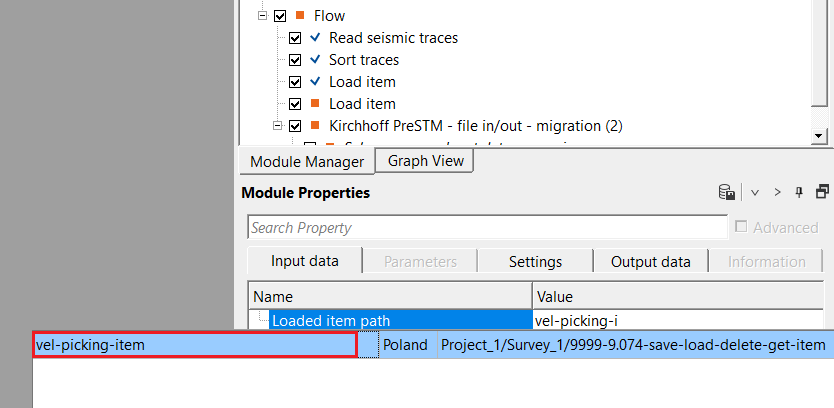
Task: Click the blue checkmark beside Read seismic traces
Action: (316, 38)
